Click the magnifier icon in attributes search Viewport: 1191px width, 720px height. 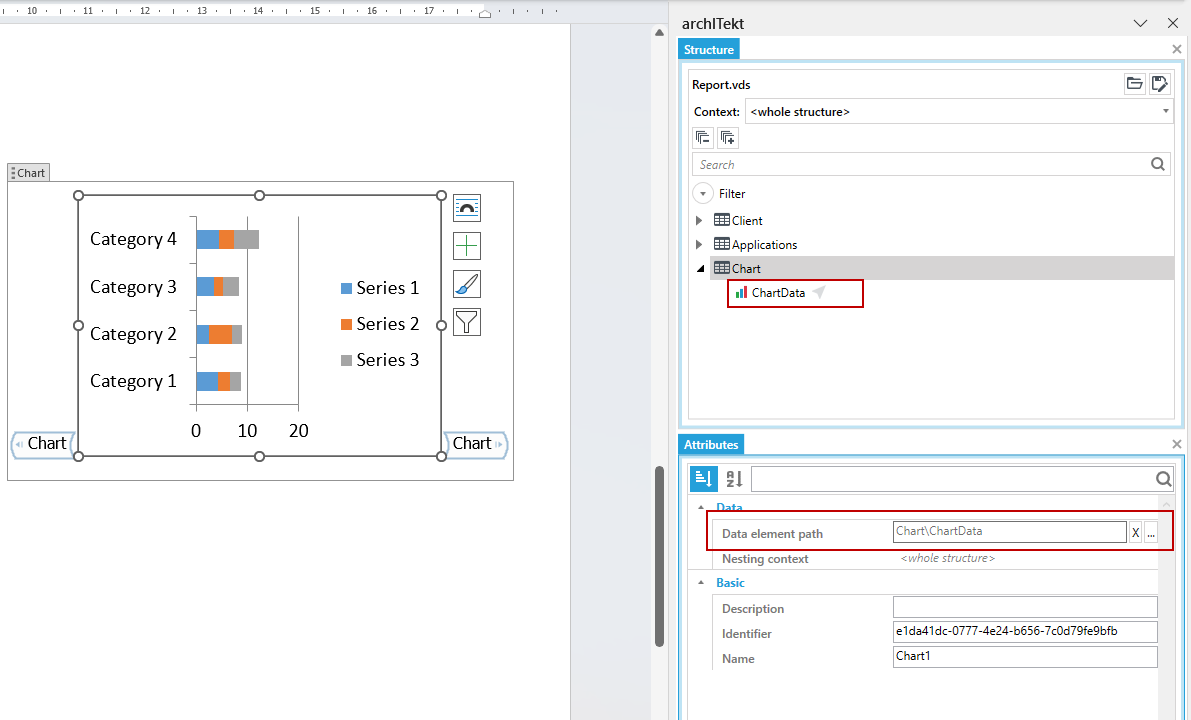1163,478
